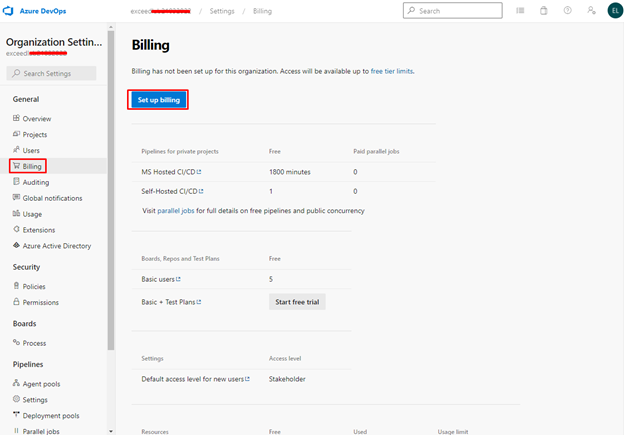The image size is (624, 435).
Task: Click the Extensions icon in sidebar
Action: point(16,230)
